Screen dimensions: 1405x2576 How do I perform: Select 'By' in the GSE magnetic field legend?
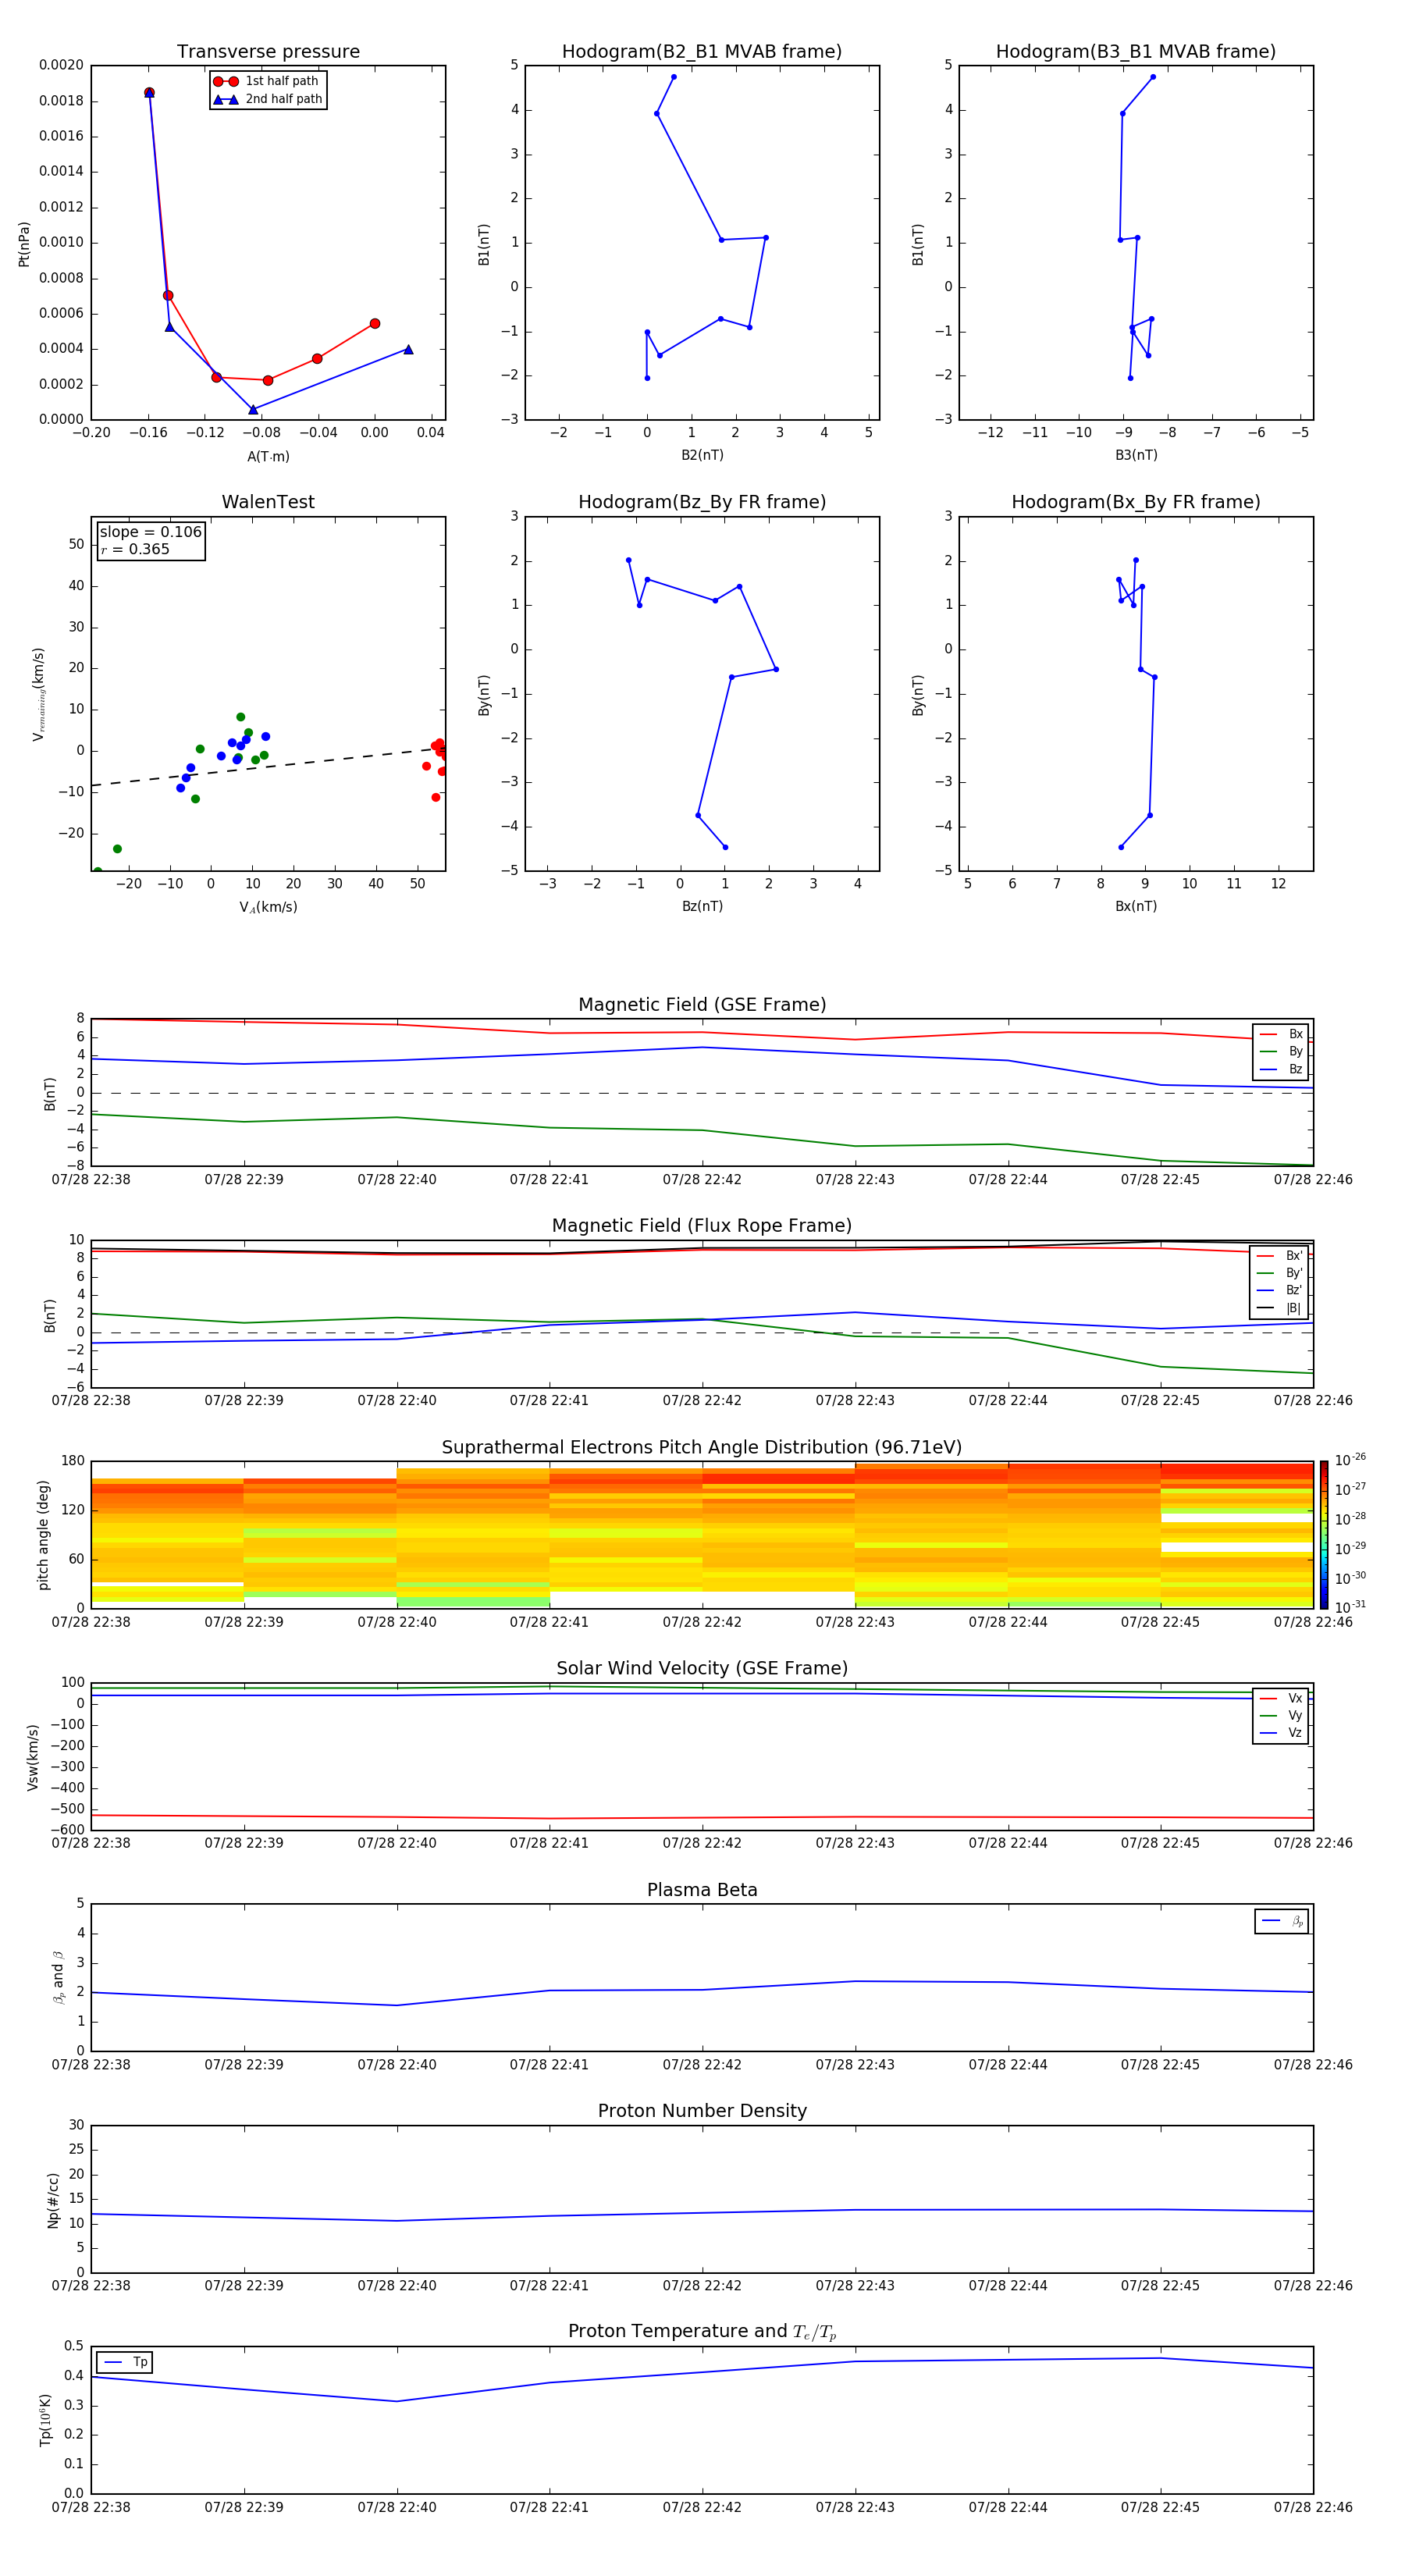click(x=1282, y=1051)
